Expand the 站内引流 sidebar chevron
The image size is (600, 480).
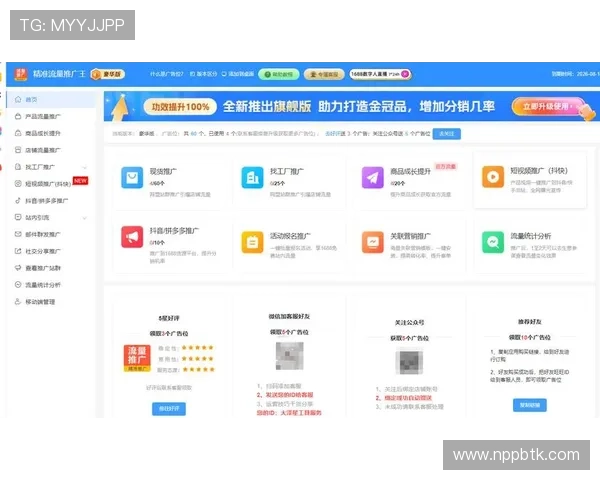(x=85, y=218)
